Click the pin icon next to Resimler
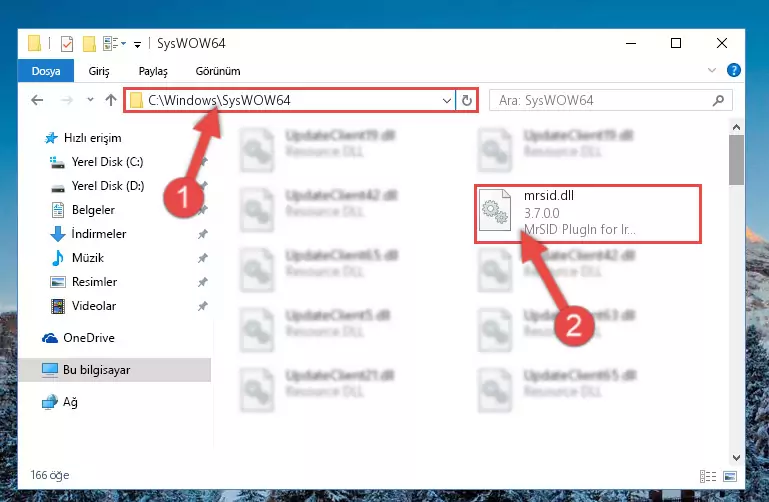The image size is (769, 502). [202, 282]
